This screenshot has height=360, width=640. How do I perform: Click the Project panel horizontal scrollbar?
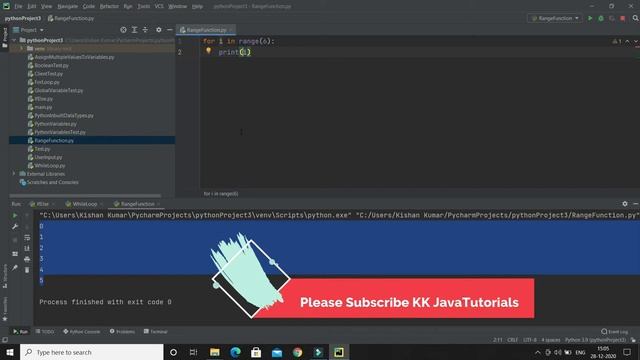point(85,196)
